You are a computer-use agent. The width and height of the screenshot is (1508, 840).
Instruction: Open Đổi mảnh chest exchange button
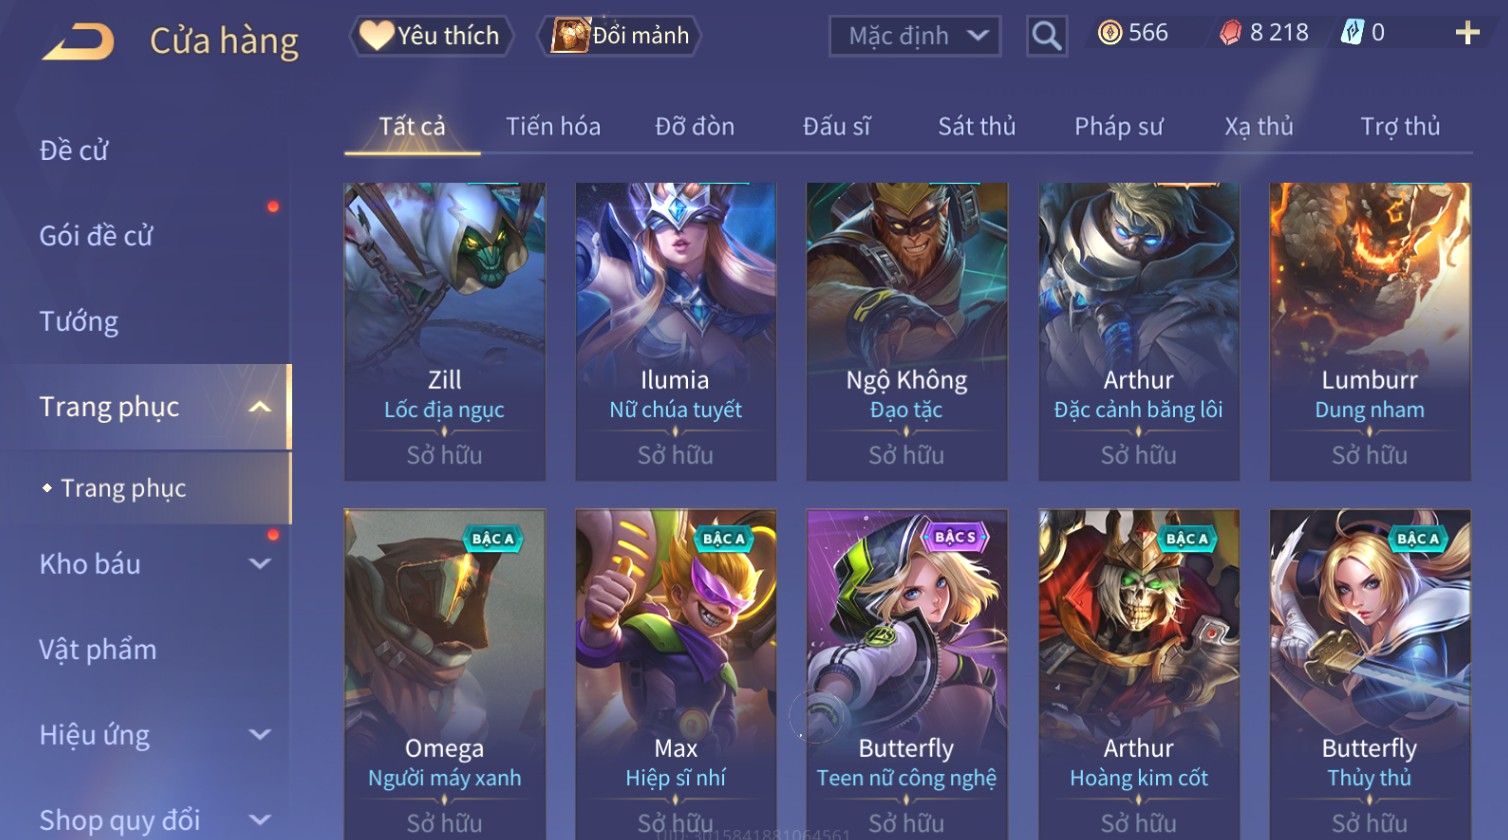coord(621,36)
